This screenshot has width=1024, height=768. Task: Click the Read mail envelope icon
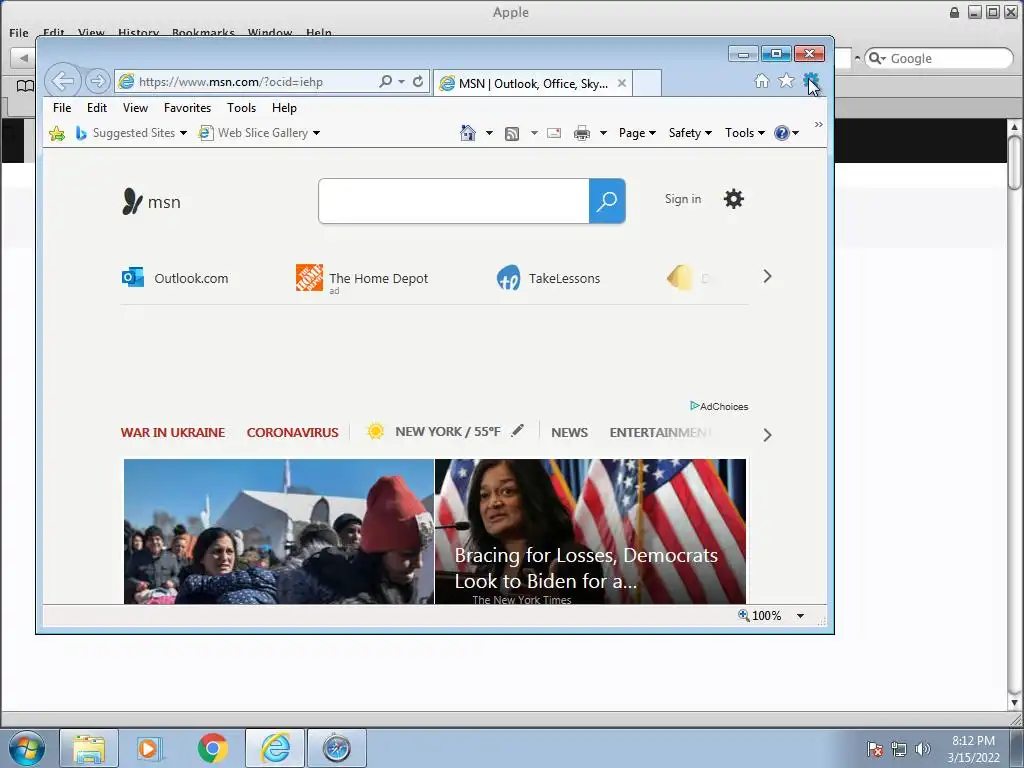554,133
